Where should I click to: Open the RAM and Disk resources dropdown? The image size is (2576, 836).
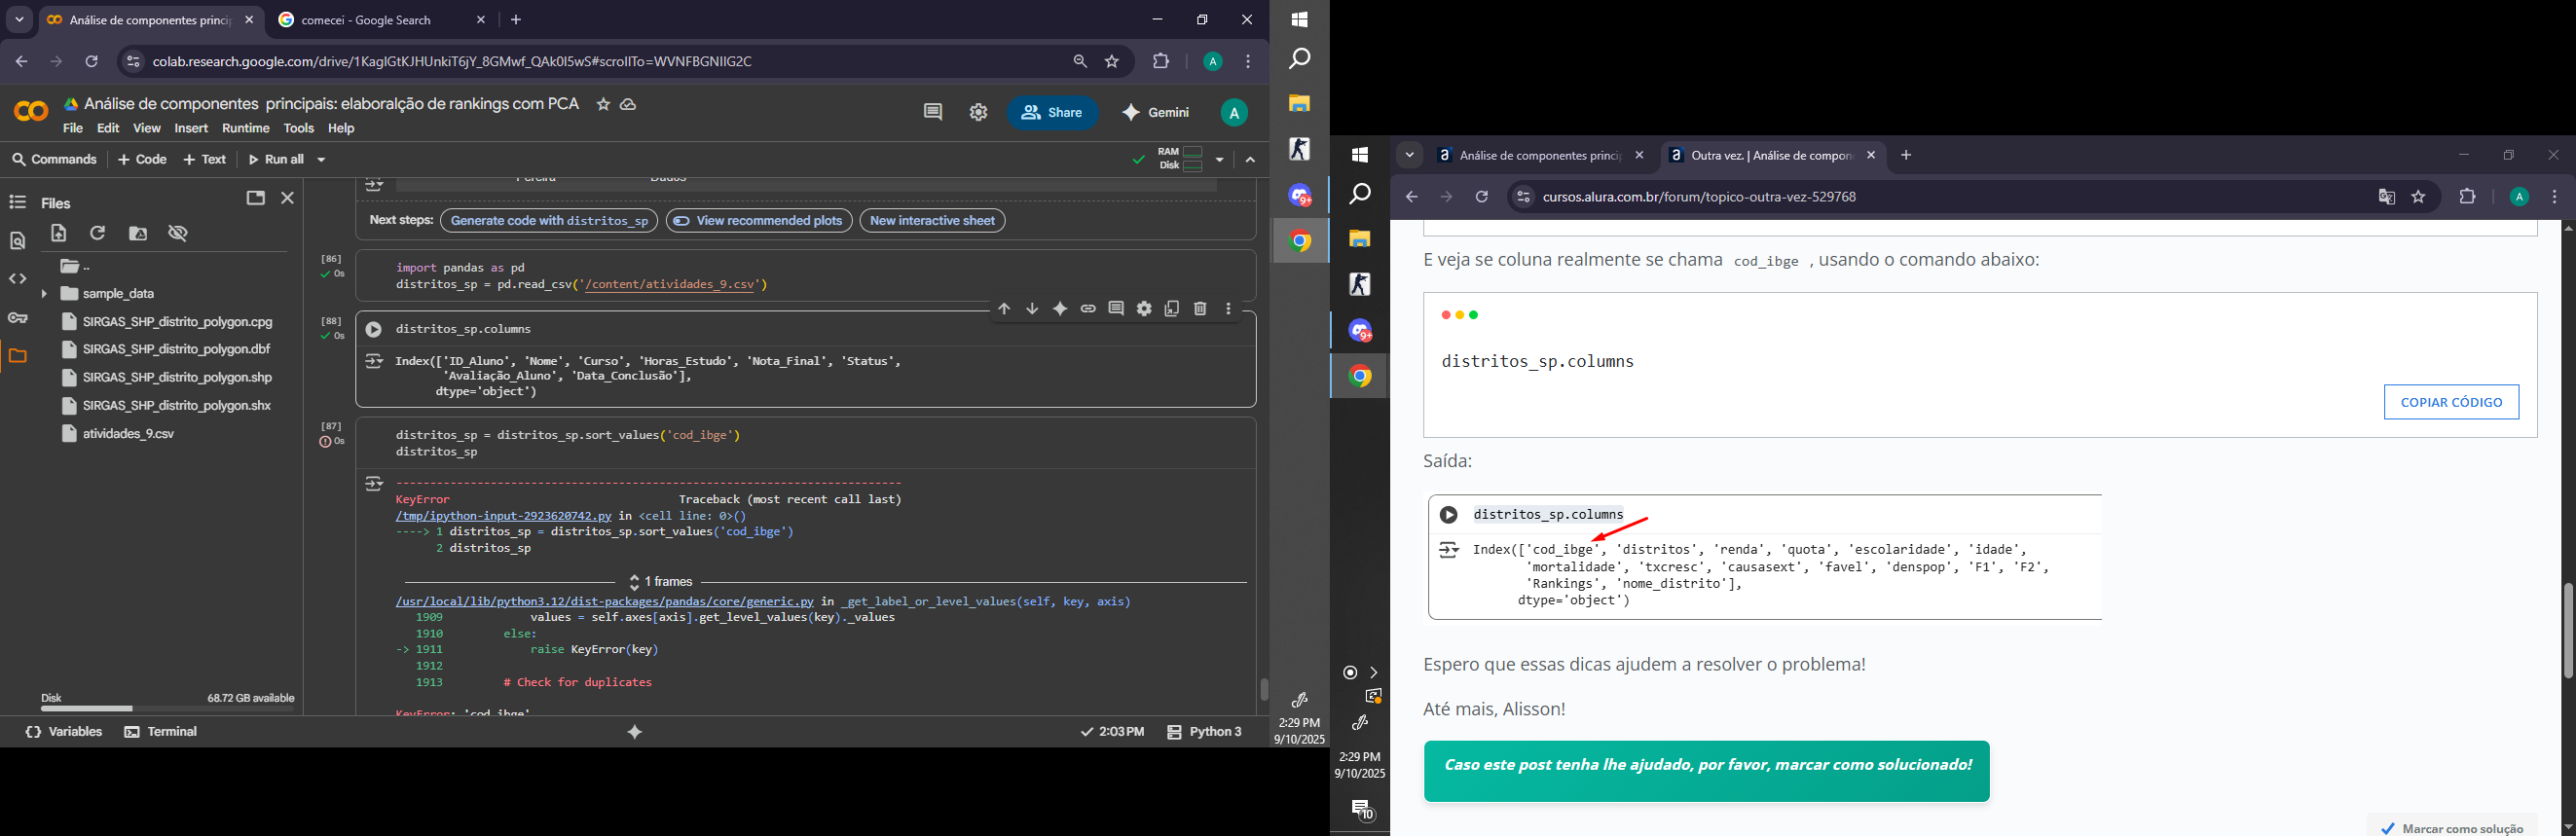click(1220, 160)
